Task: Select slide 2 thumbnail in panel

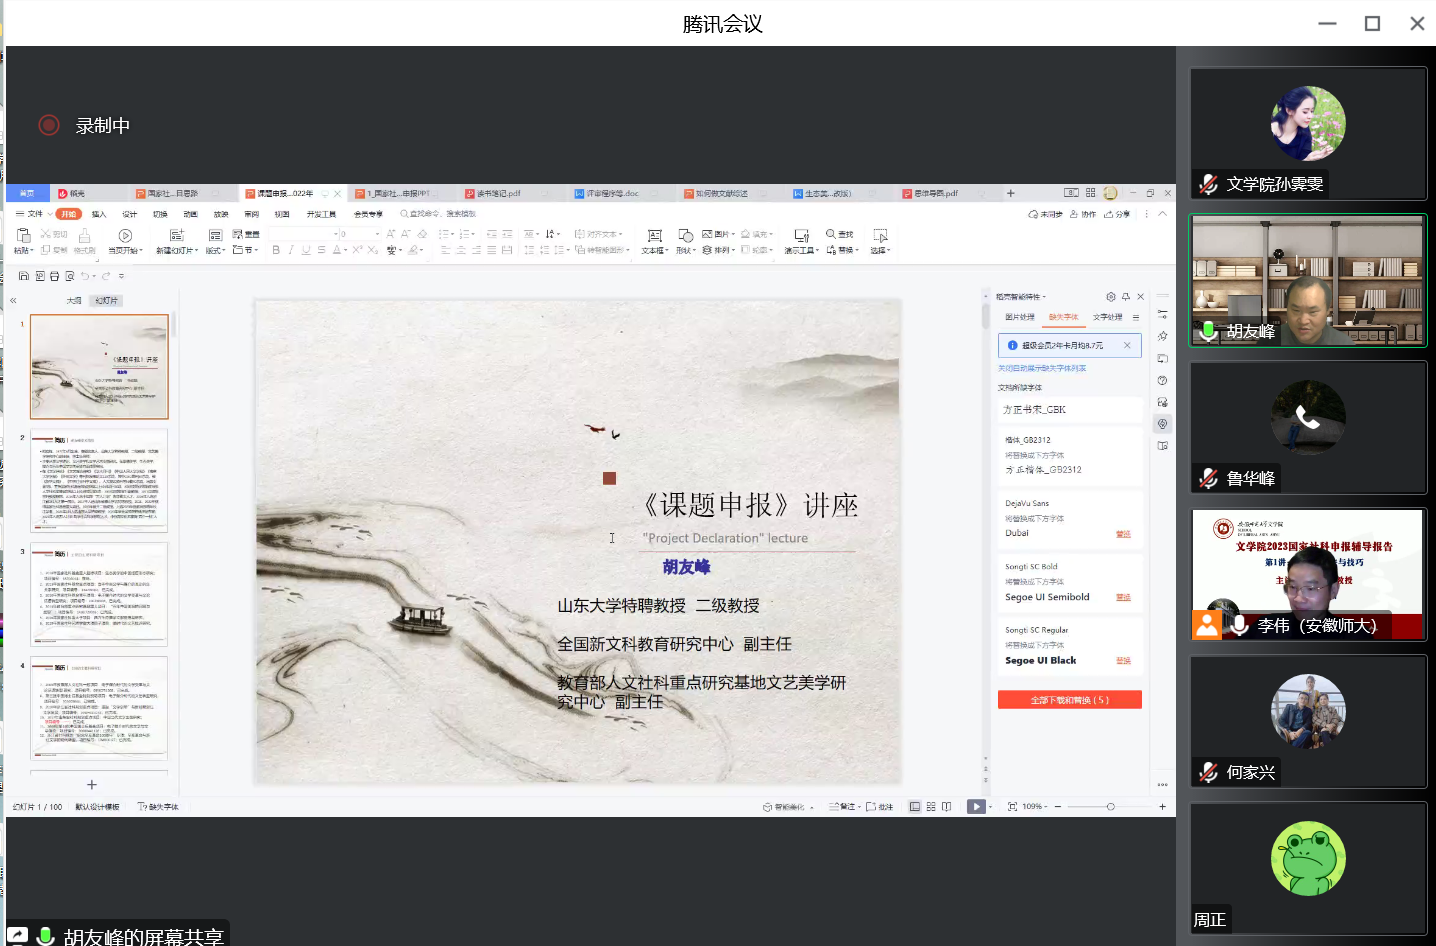Action: pos(99,481)
